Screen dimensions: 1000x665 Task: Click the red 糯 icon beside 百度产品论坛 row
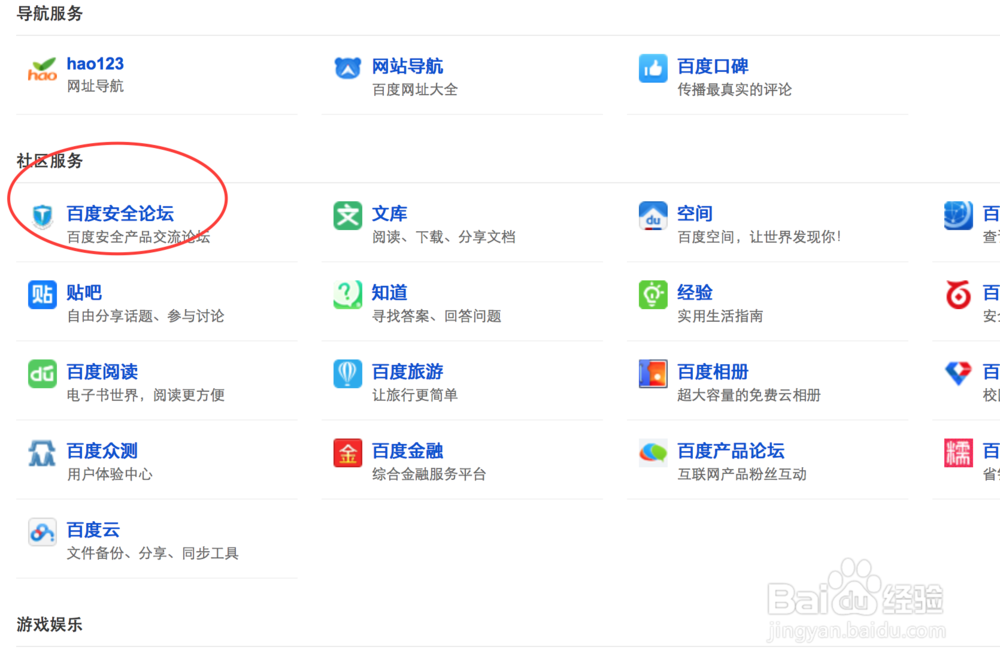tap(959, 453)
